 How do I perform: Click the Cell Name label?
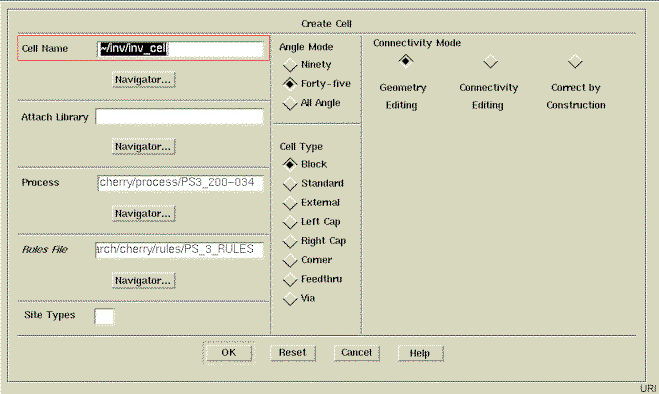45,48
